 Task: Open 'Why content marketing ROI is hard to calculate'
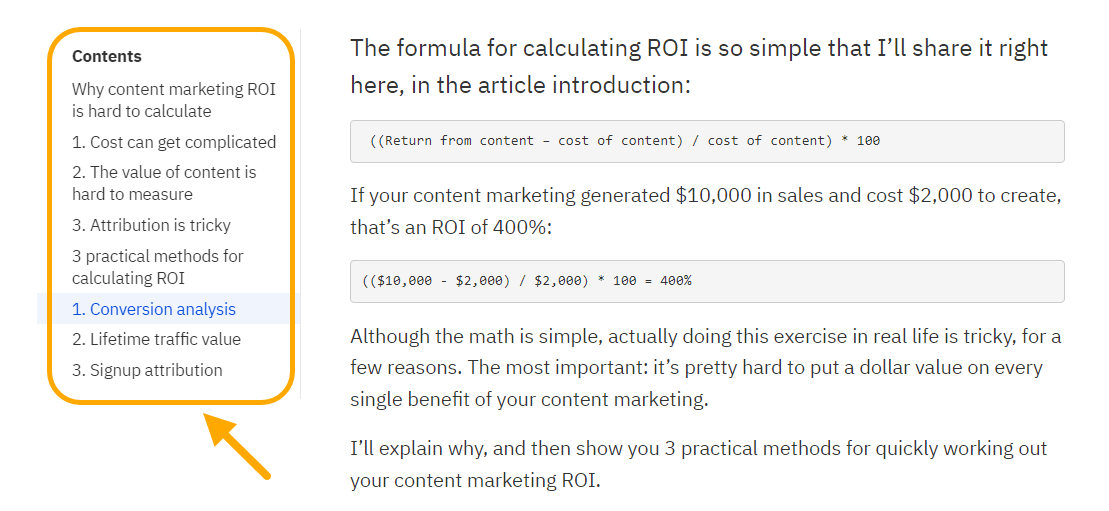174,100
